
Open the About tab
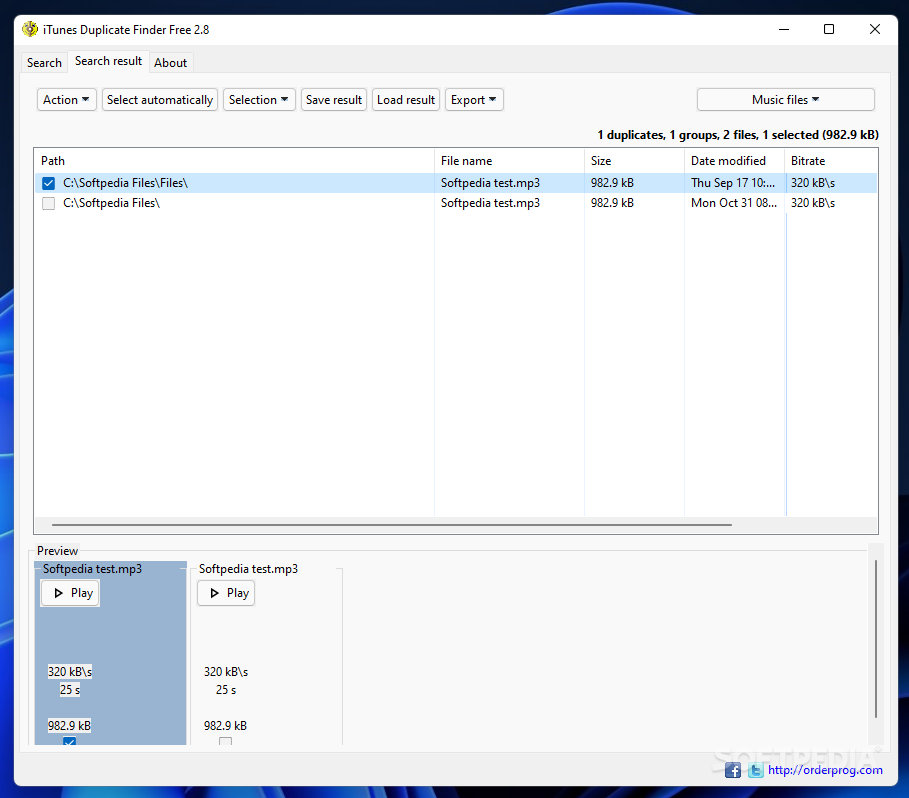click(x=170, y=63)
